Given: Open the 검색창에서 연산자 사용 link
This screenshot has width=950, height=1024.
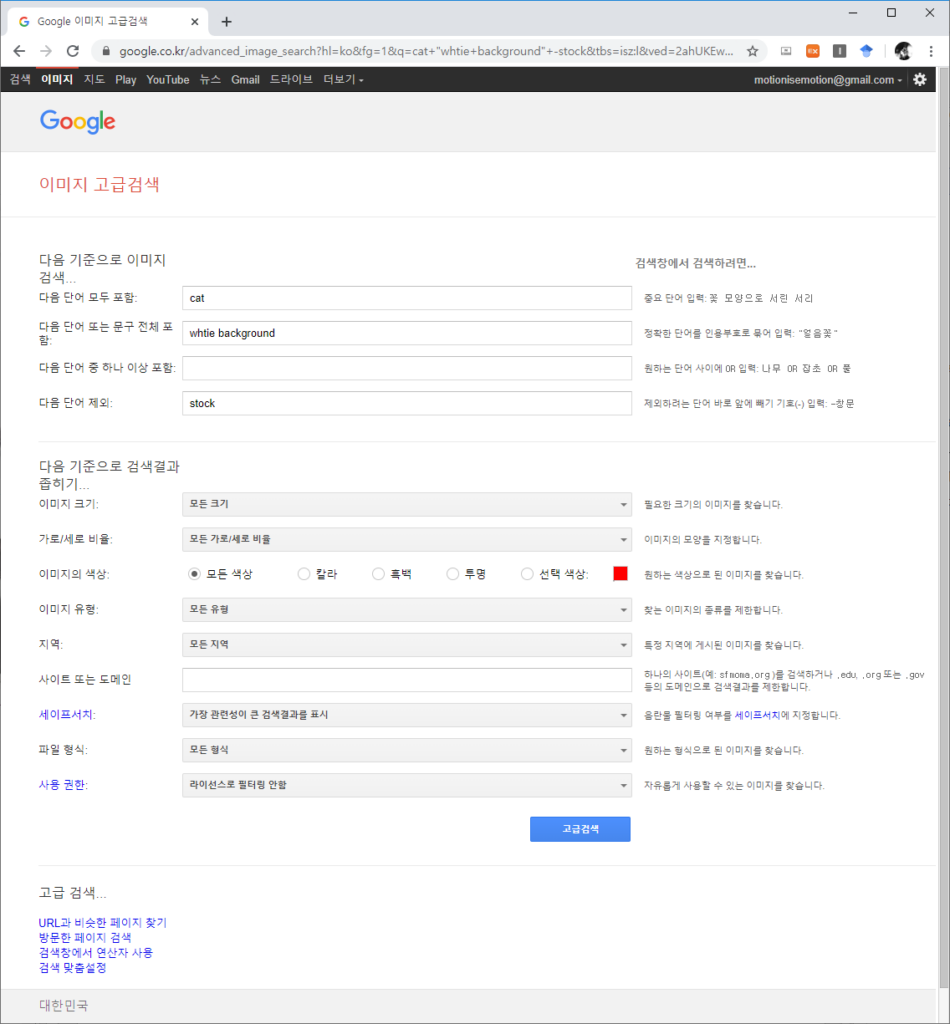Looking at the screenshot, I should click(x=96, y=953).
